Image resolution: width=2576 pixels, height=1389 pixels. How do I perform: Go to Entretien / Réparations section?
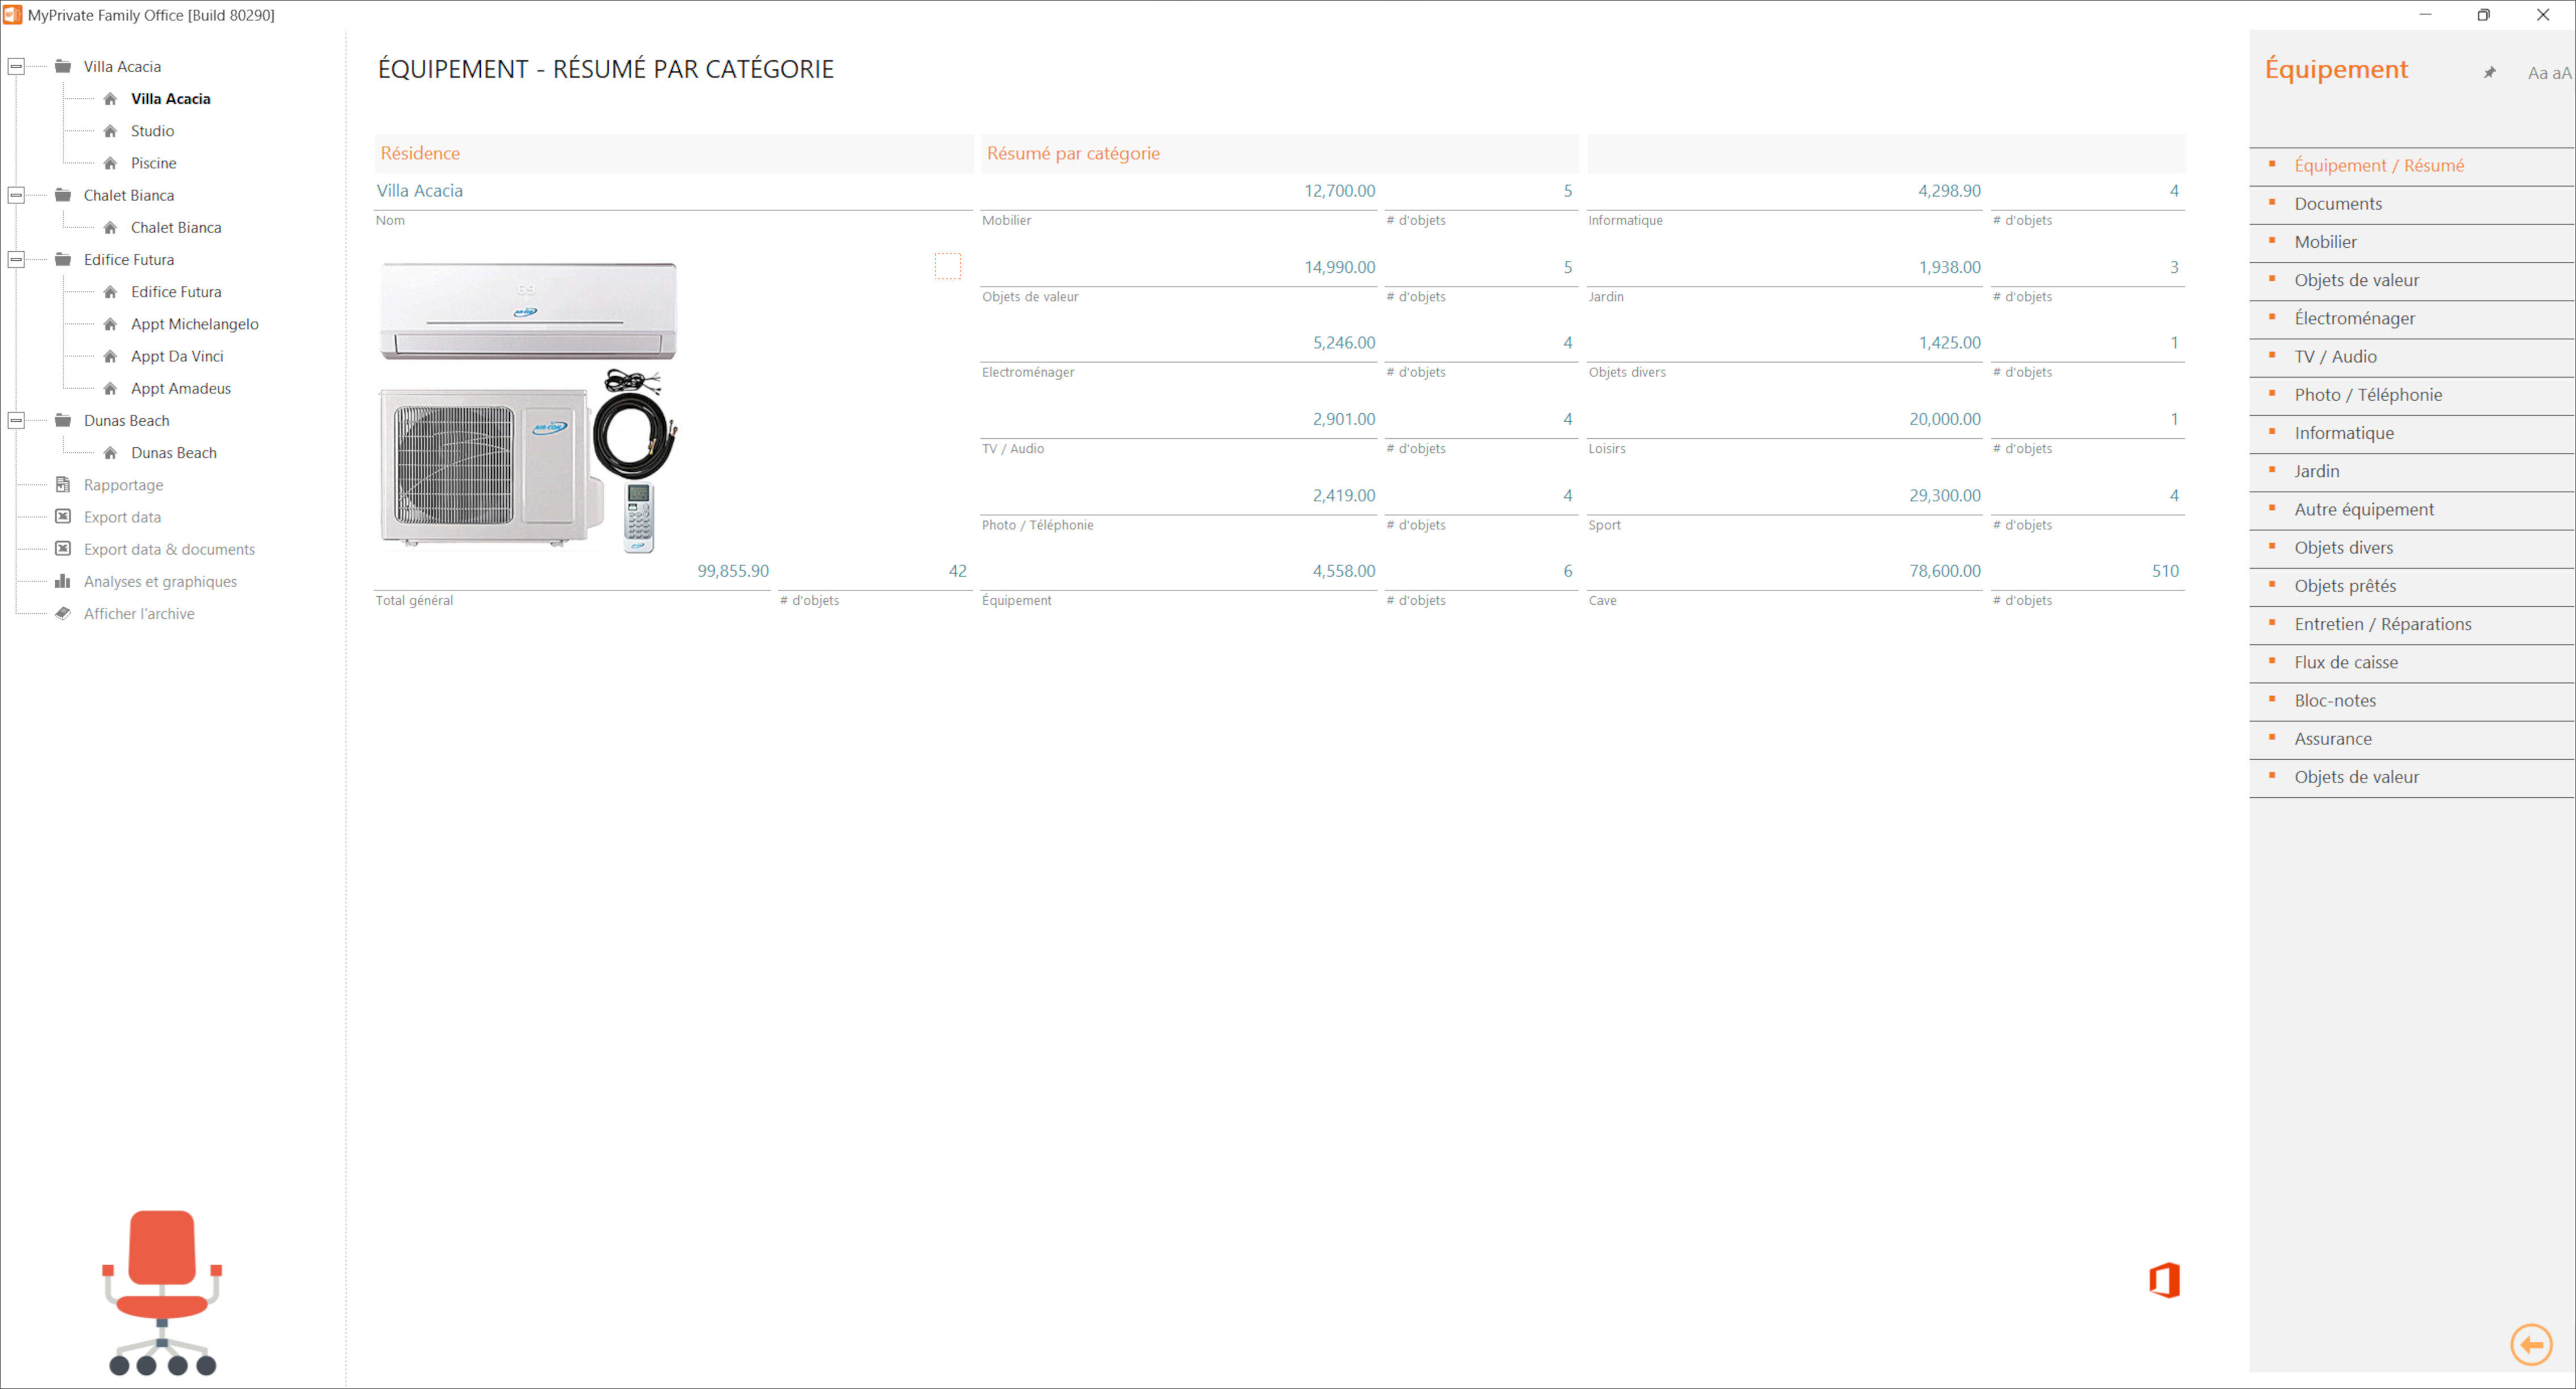(2382, 624)
